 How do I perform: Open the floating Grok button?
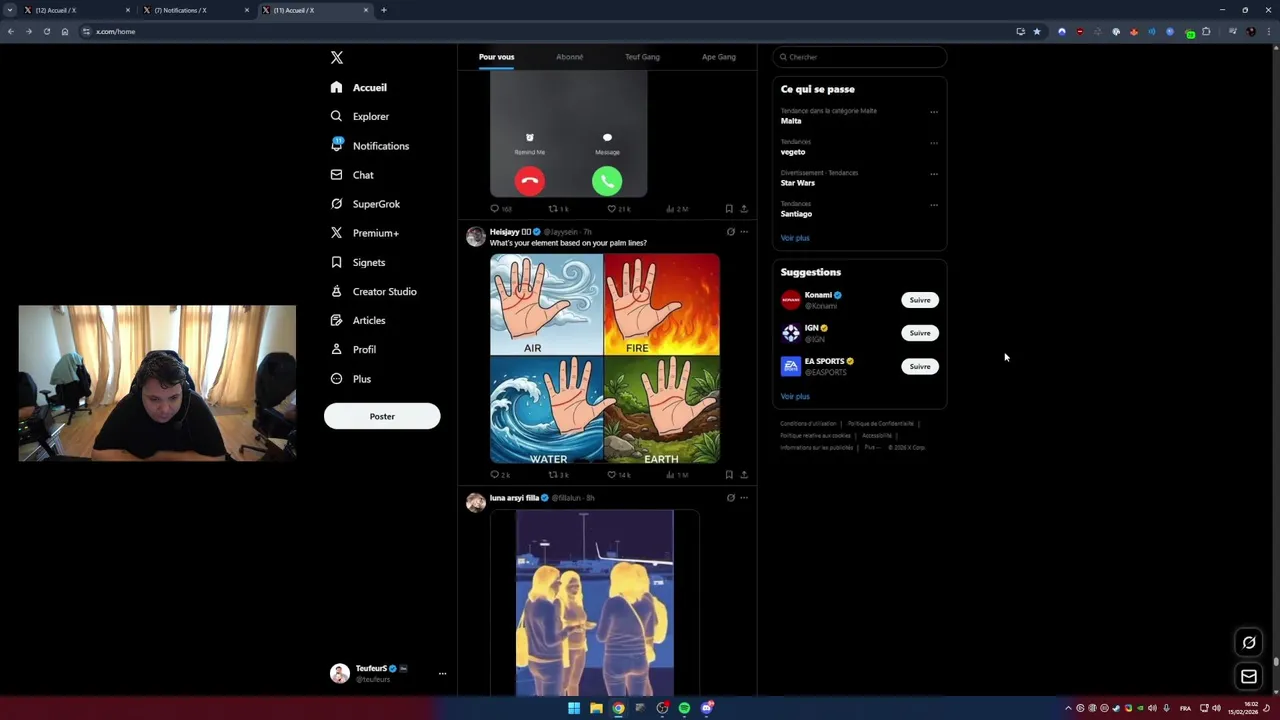coord(1249,643)
